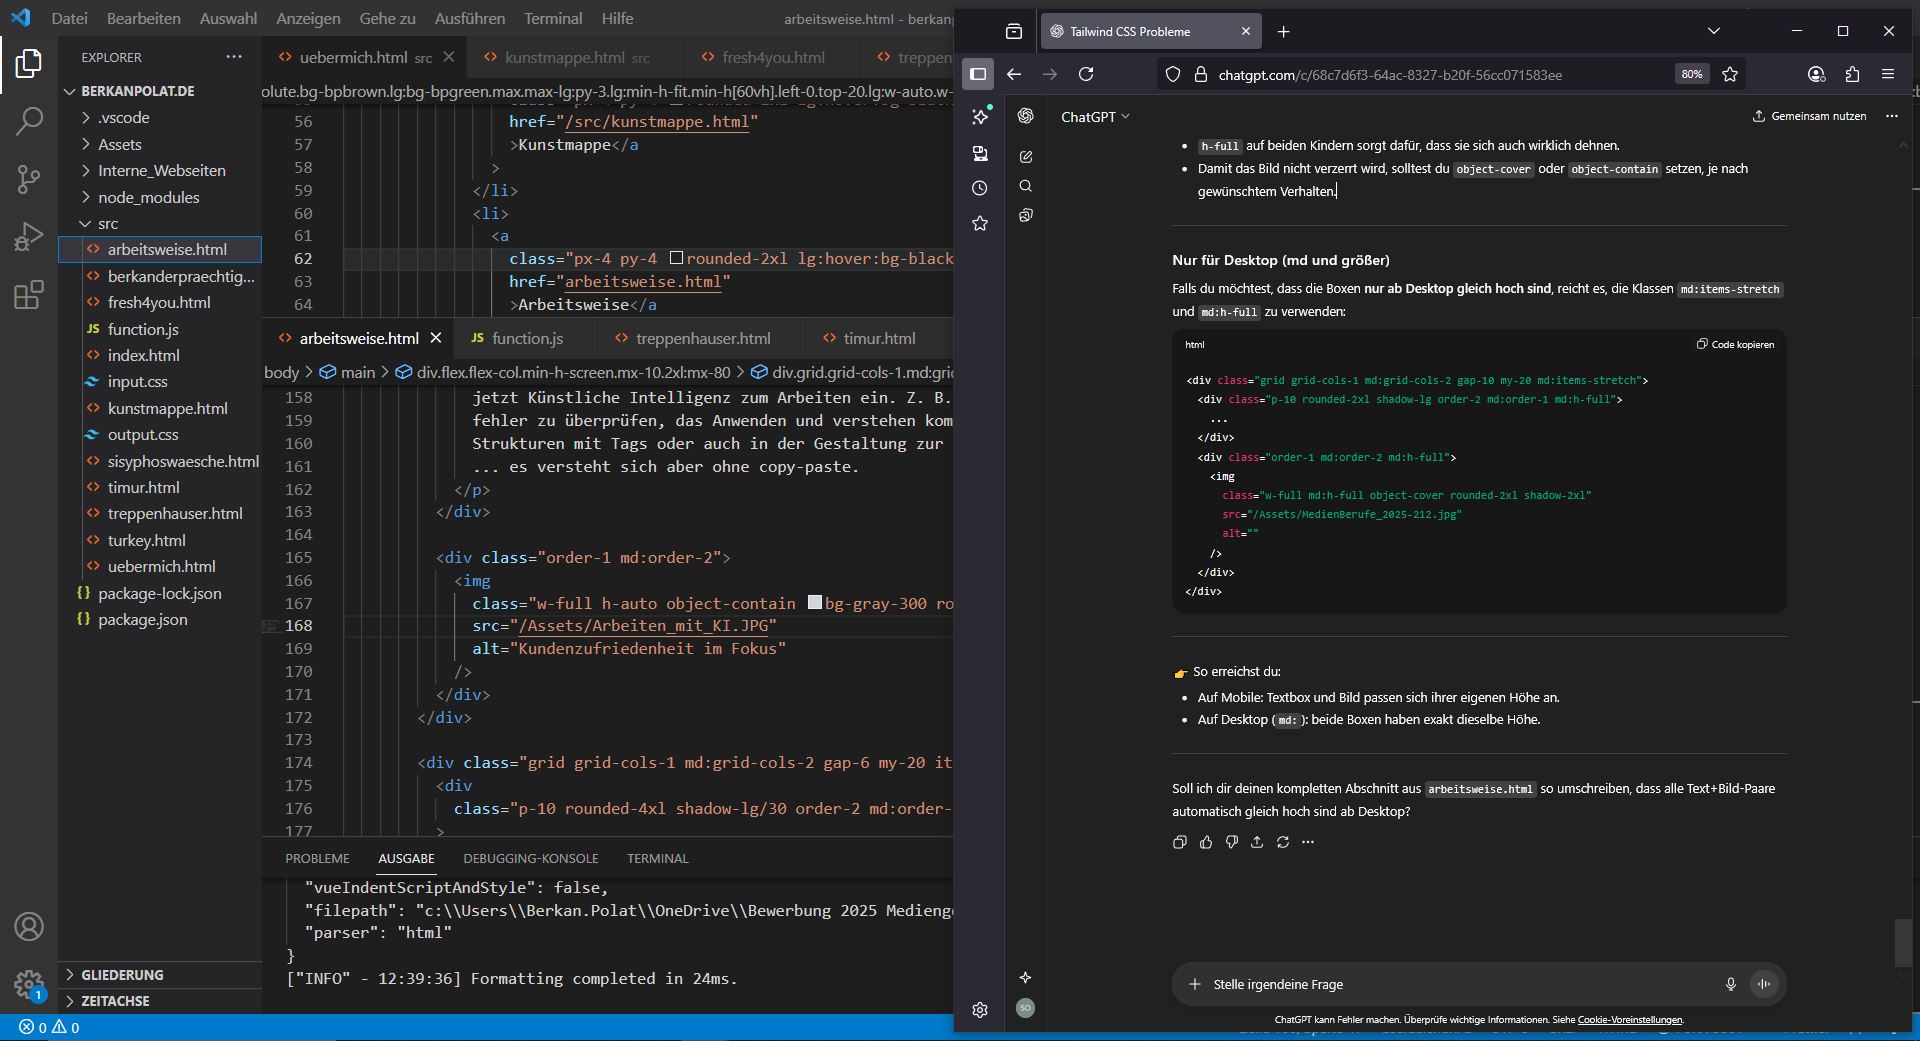Expand the GLIEDERUNG section
The width and height of the screenshot is (1920, 1041).
(x=122, y=975)
